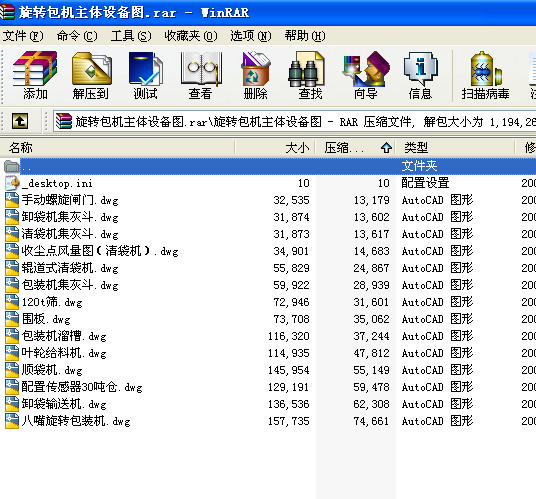The height and width of the screenshot is (499, 536).
Task: Select file 八嘴旋转包装机.dwg name
Action: (x=76, y=421)
